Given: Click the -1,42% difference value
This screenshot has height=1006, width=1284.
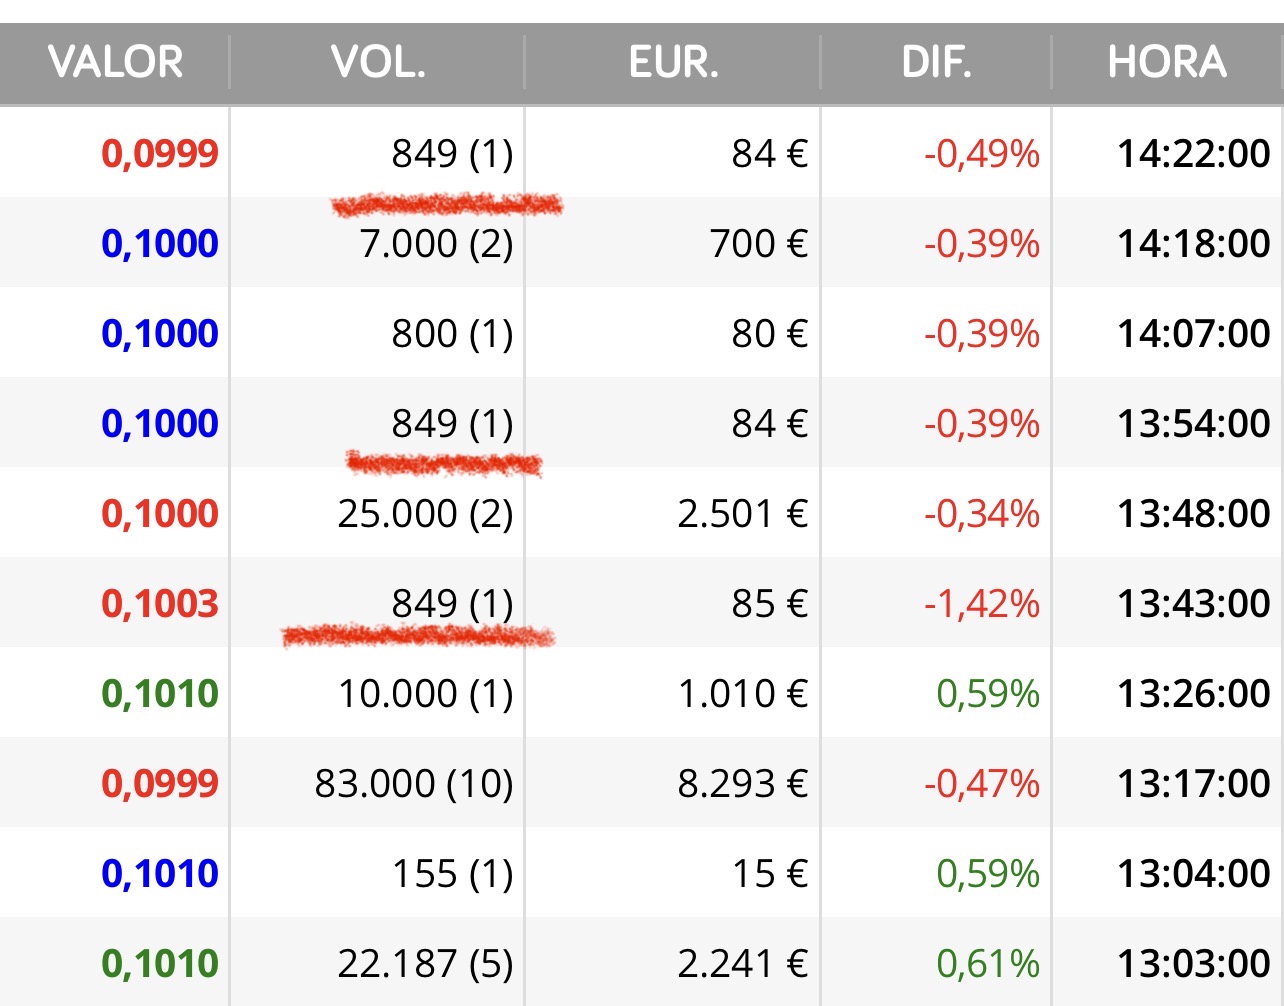Looking at the screenshot, I should pos(982,604).
